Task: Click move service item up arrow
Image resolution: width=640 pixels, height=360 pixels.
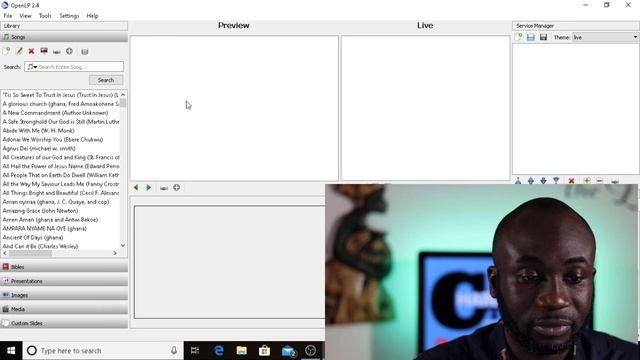Action: point(531,180)
